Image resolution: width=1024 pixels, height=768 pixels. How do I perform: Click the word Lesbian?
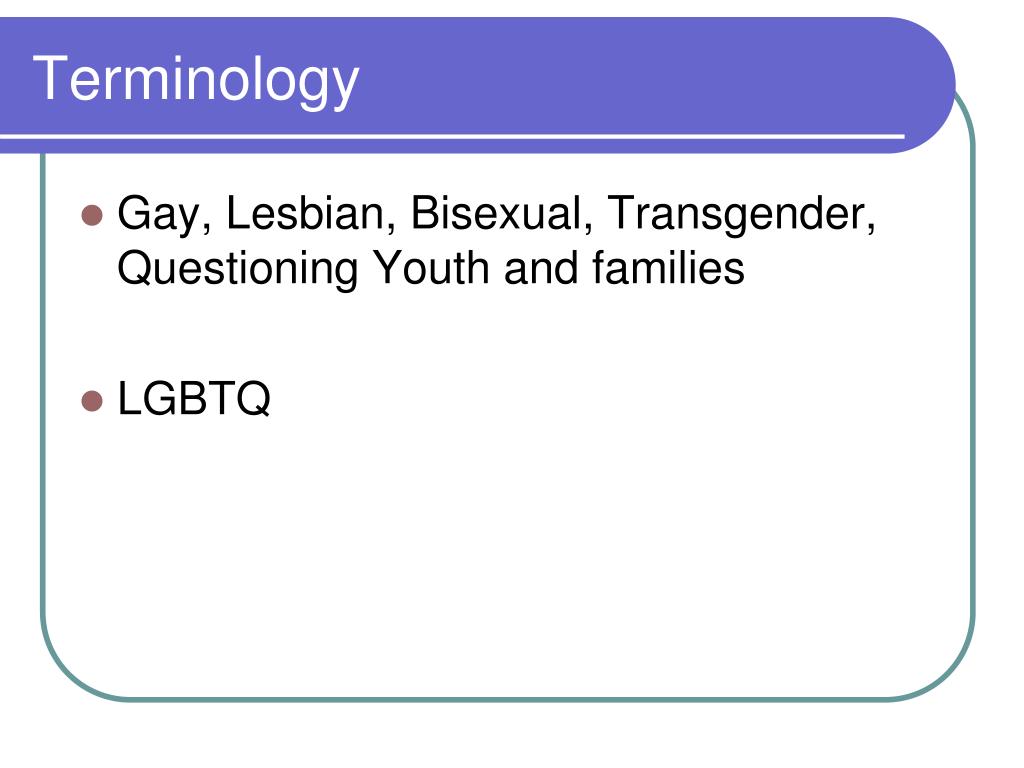pyautogui.click(x=304, y=213)
